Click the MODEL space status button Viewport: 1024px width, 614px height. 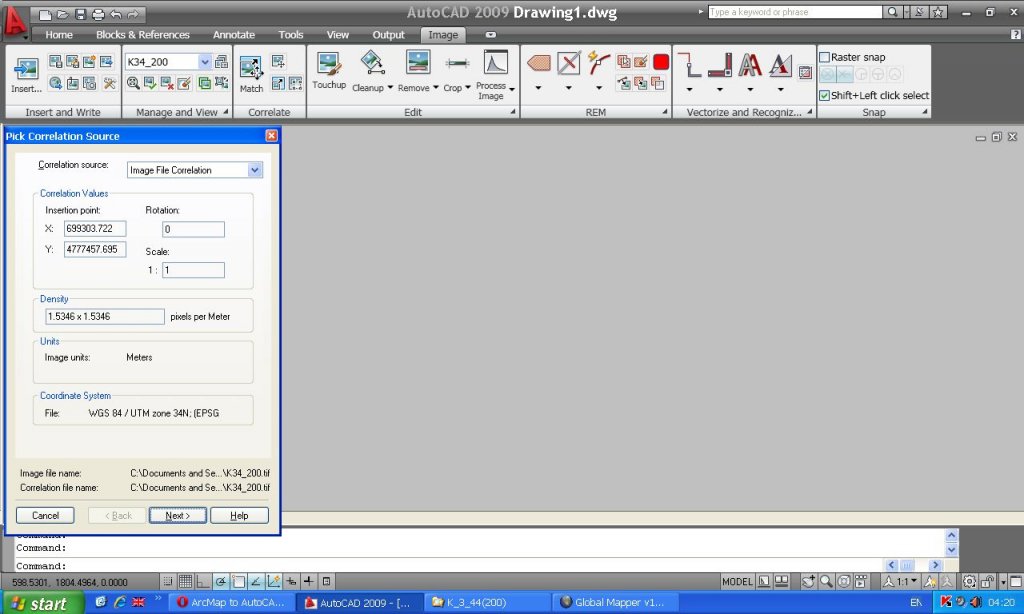point(737,581)
